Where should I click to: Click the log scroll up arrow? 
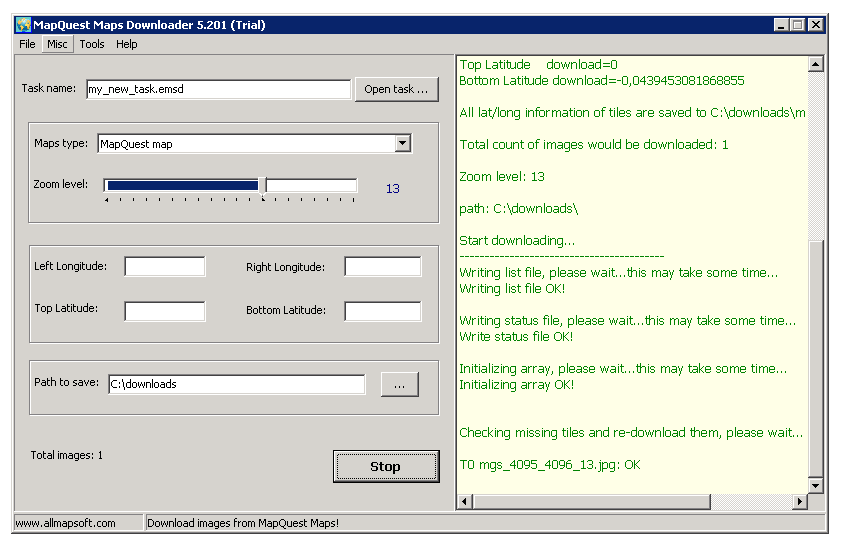[x=815, y=65]
